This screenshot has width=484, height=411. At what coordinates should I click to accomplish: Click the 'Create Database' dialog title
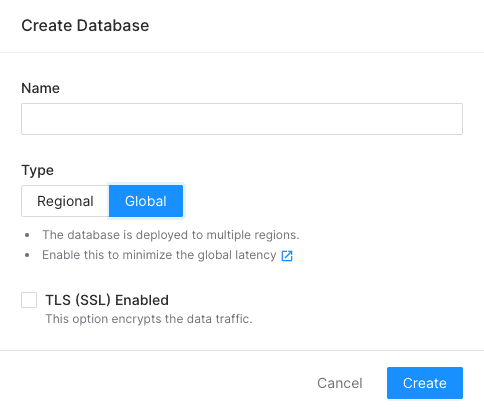tap(85, 26)
